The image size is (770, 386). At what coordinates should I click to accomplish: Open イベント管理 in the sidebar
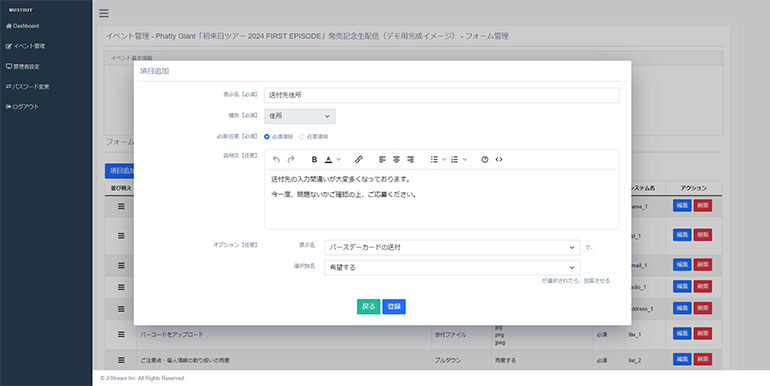pyautogui.click(x=25, y=46)
